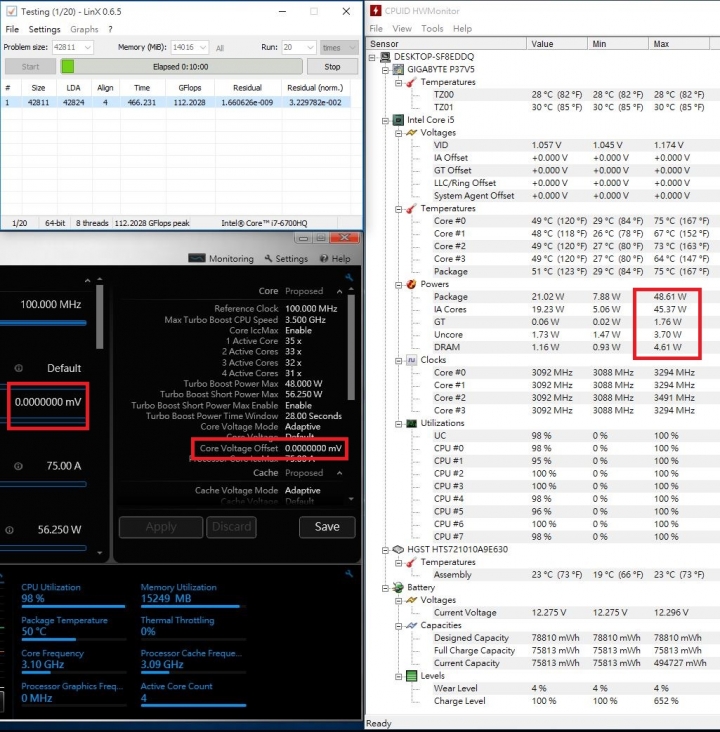
Task: Open the Run count dropdown
Action: (x=310, y=47)
